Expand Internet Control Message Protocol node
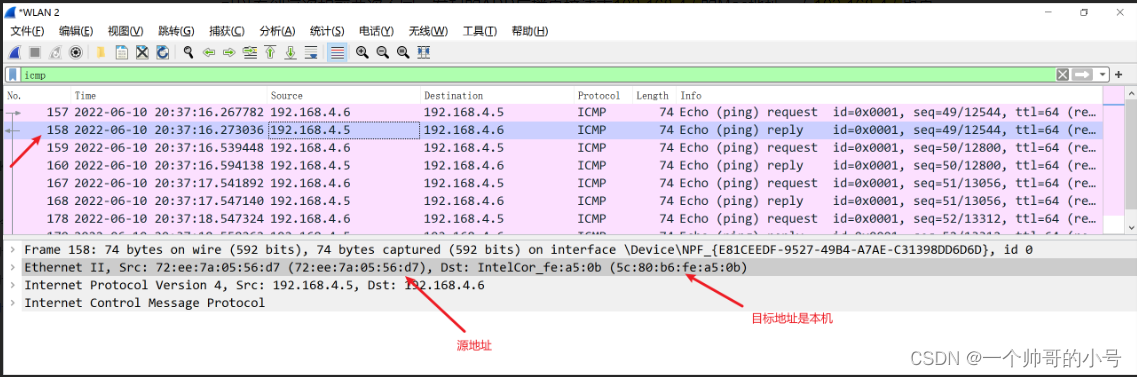The image size is (1137, 377). 11,303
